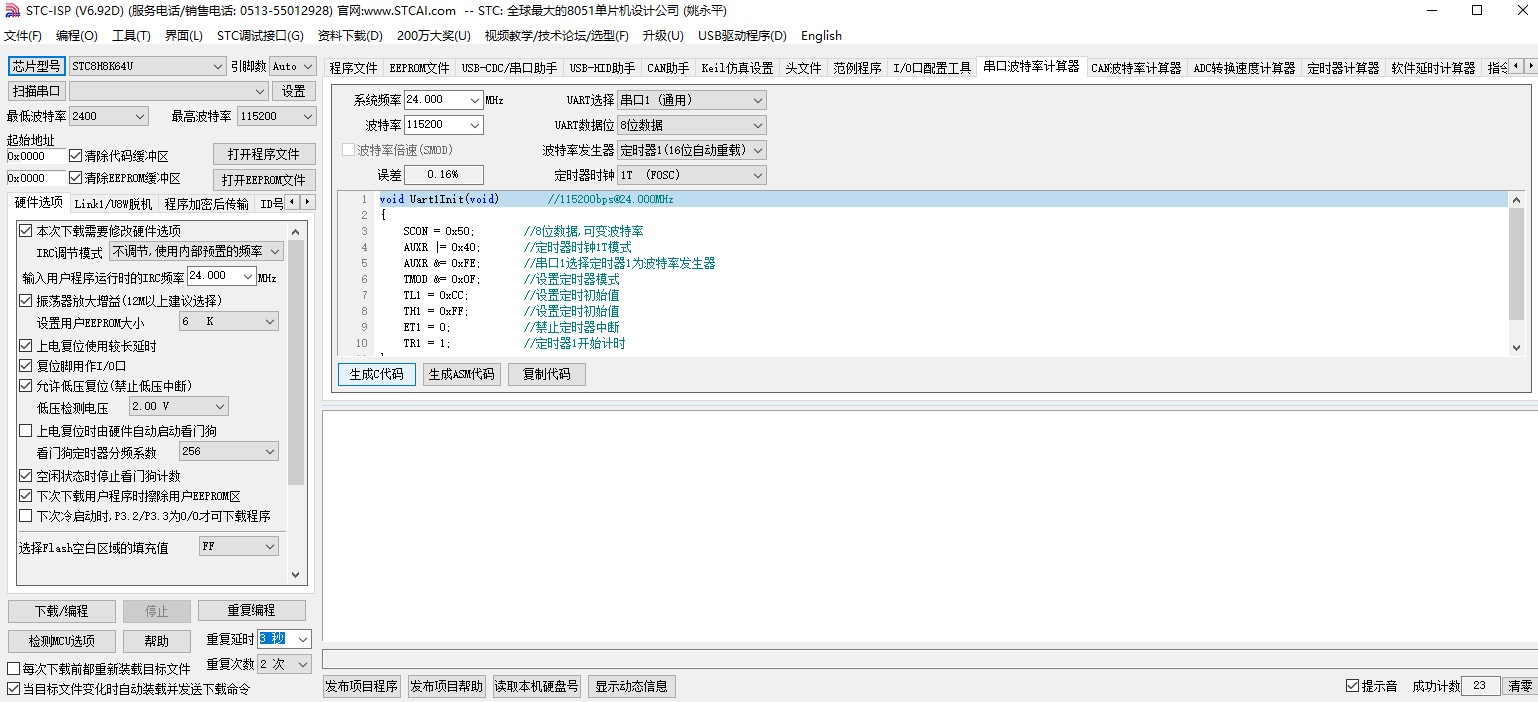Click the 起始地址 0x0000 code address field
The width and height of the screenshot is (1538, 702).
tap(36, 156)
